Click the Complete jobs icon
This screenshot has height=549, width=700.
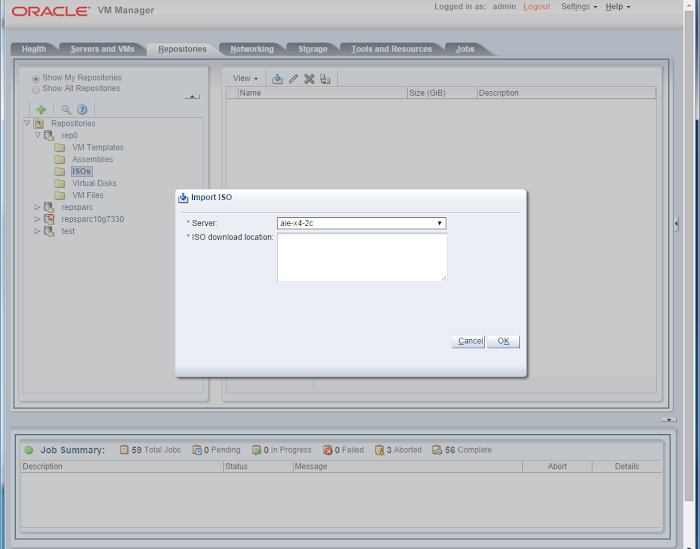437,450
